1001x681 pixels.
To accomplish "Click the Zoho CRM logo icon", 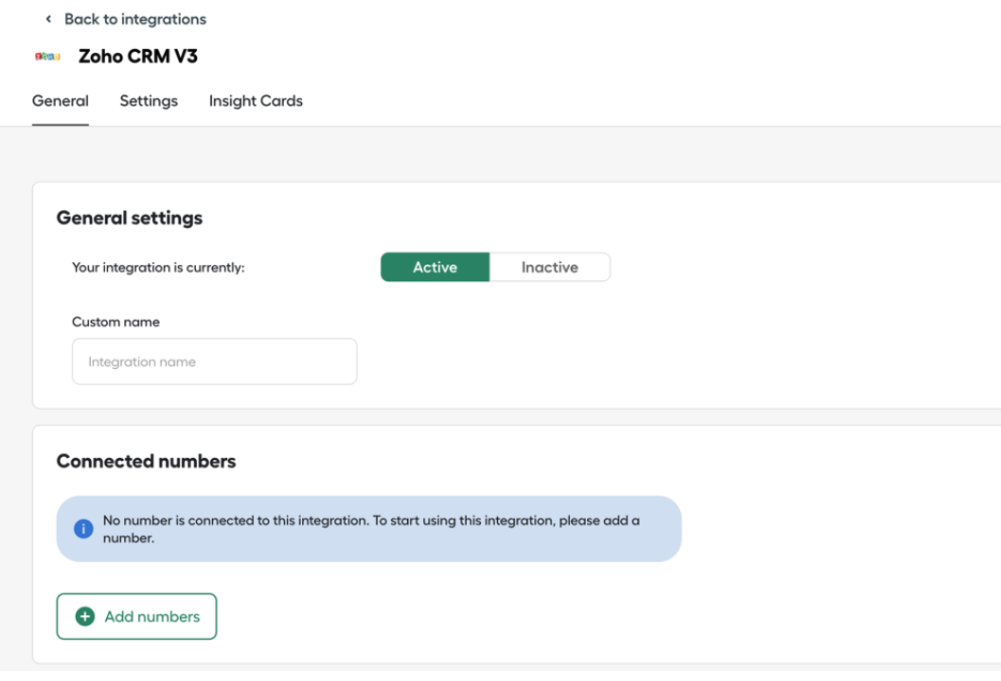I will click(47, 56).
